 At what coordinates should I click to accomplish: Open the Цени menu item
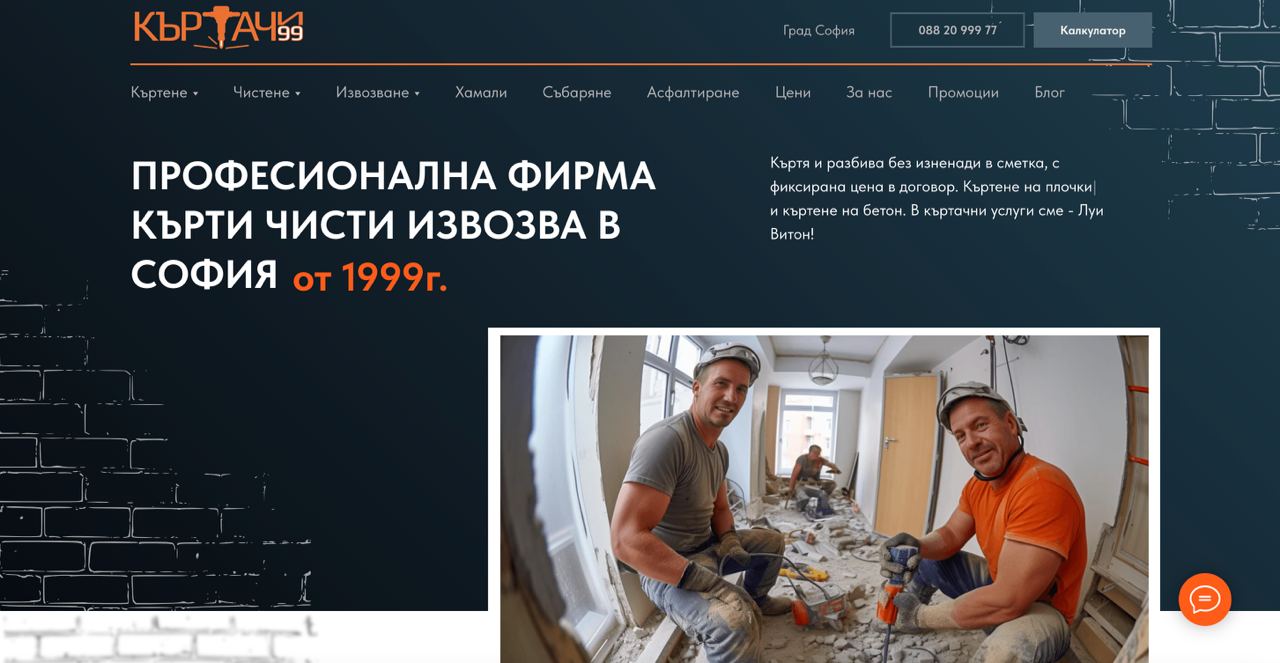793,92
